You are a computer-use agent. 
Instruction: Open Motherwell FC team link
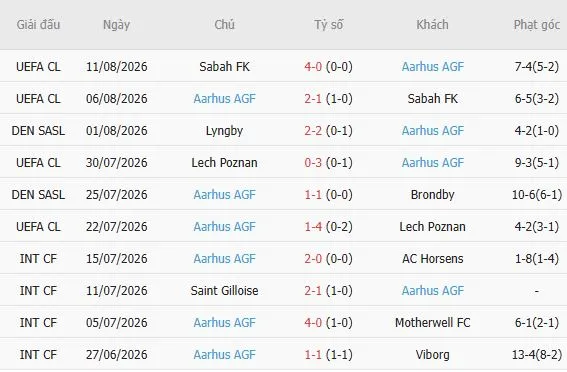(432, 322)
